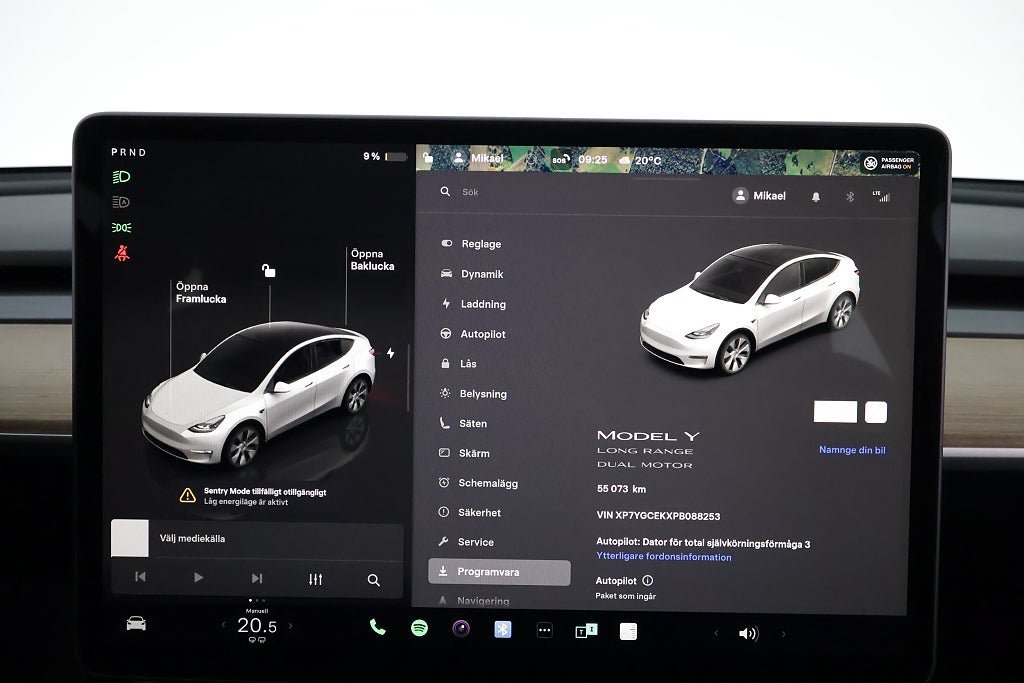Open notifications bell icon
The width and height of the screenshot is (1024, 683).
click(x=816, y=197)
